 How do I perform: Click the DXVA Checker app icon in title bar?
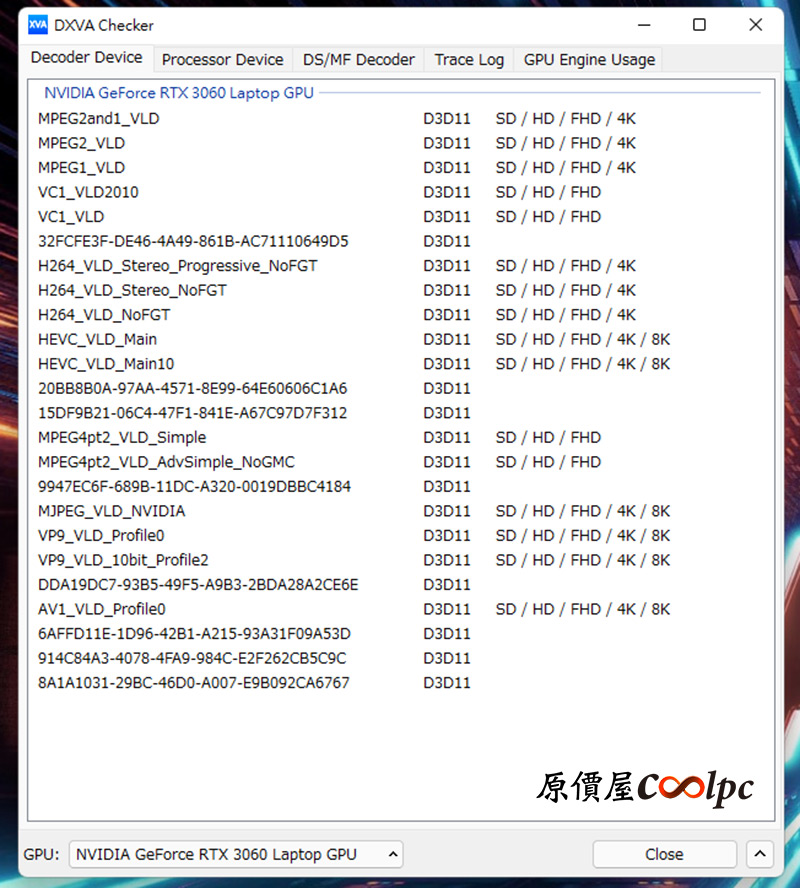click(x=38, y=25)
